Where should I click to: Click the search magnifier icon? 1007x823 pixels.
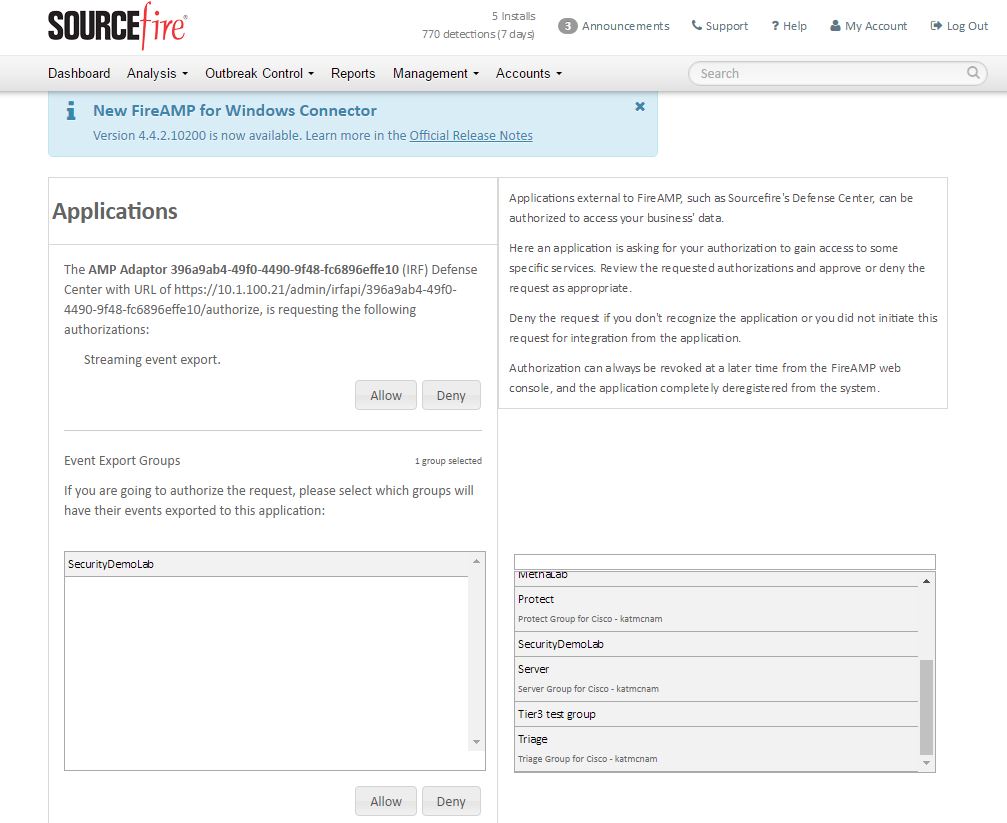(x=974, y=73)
